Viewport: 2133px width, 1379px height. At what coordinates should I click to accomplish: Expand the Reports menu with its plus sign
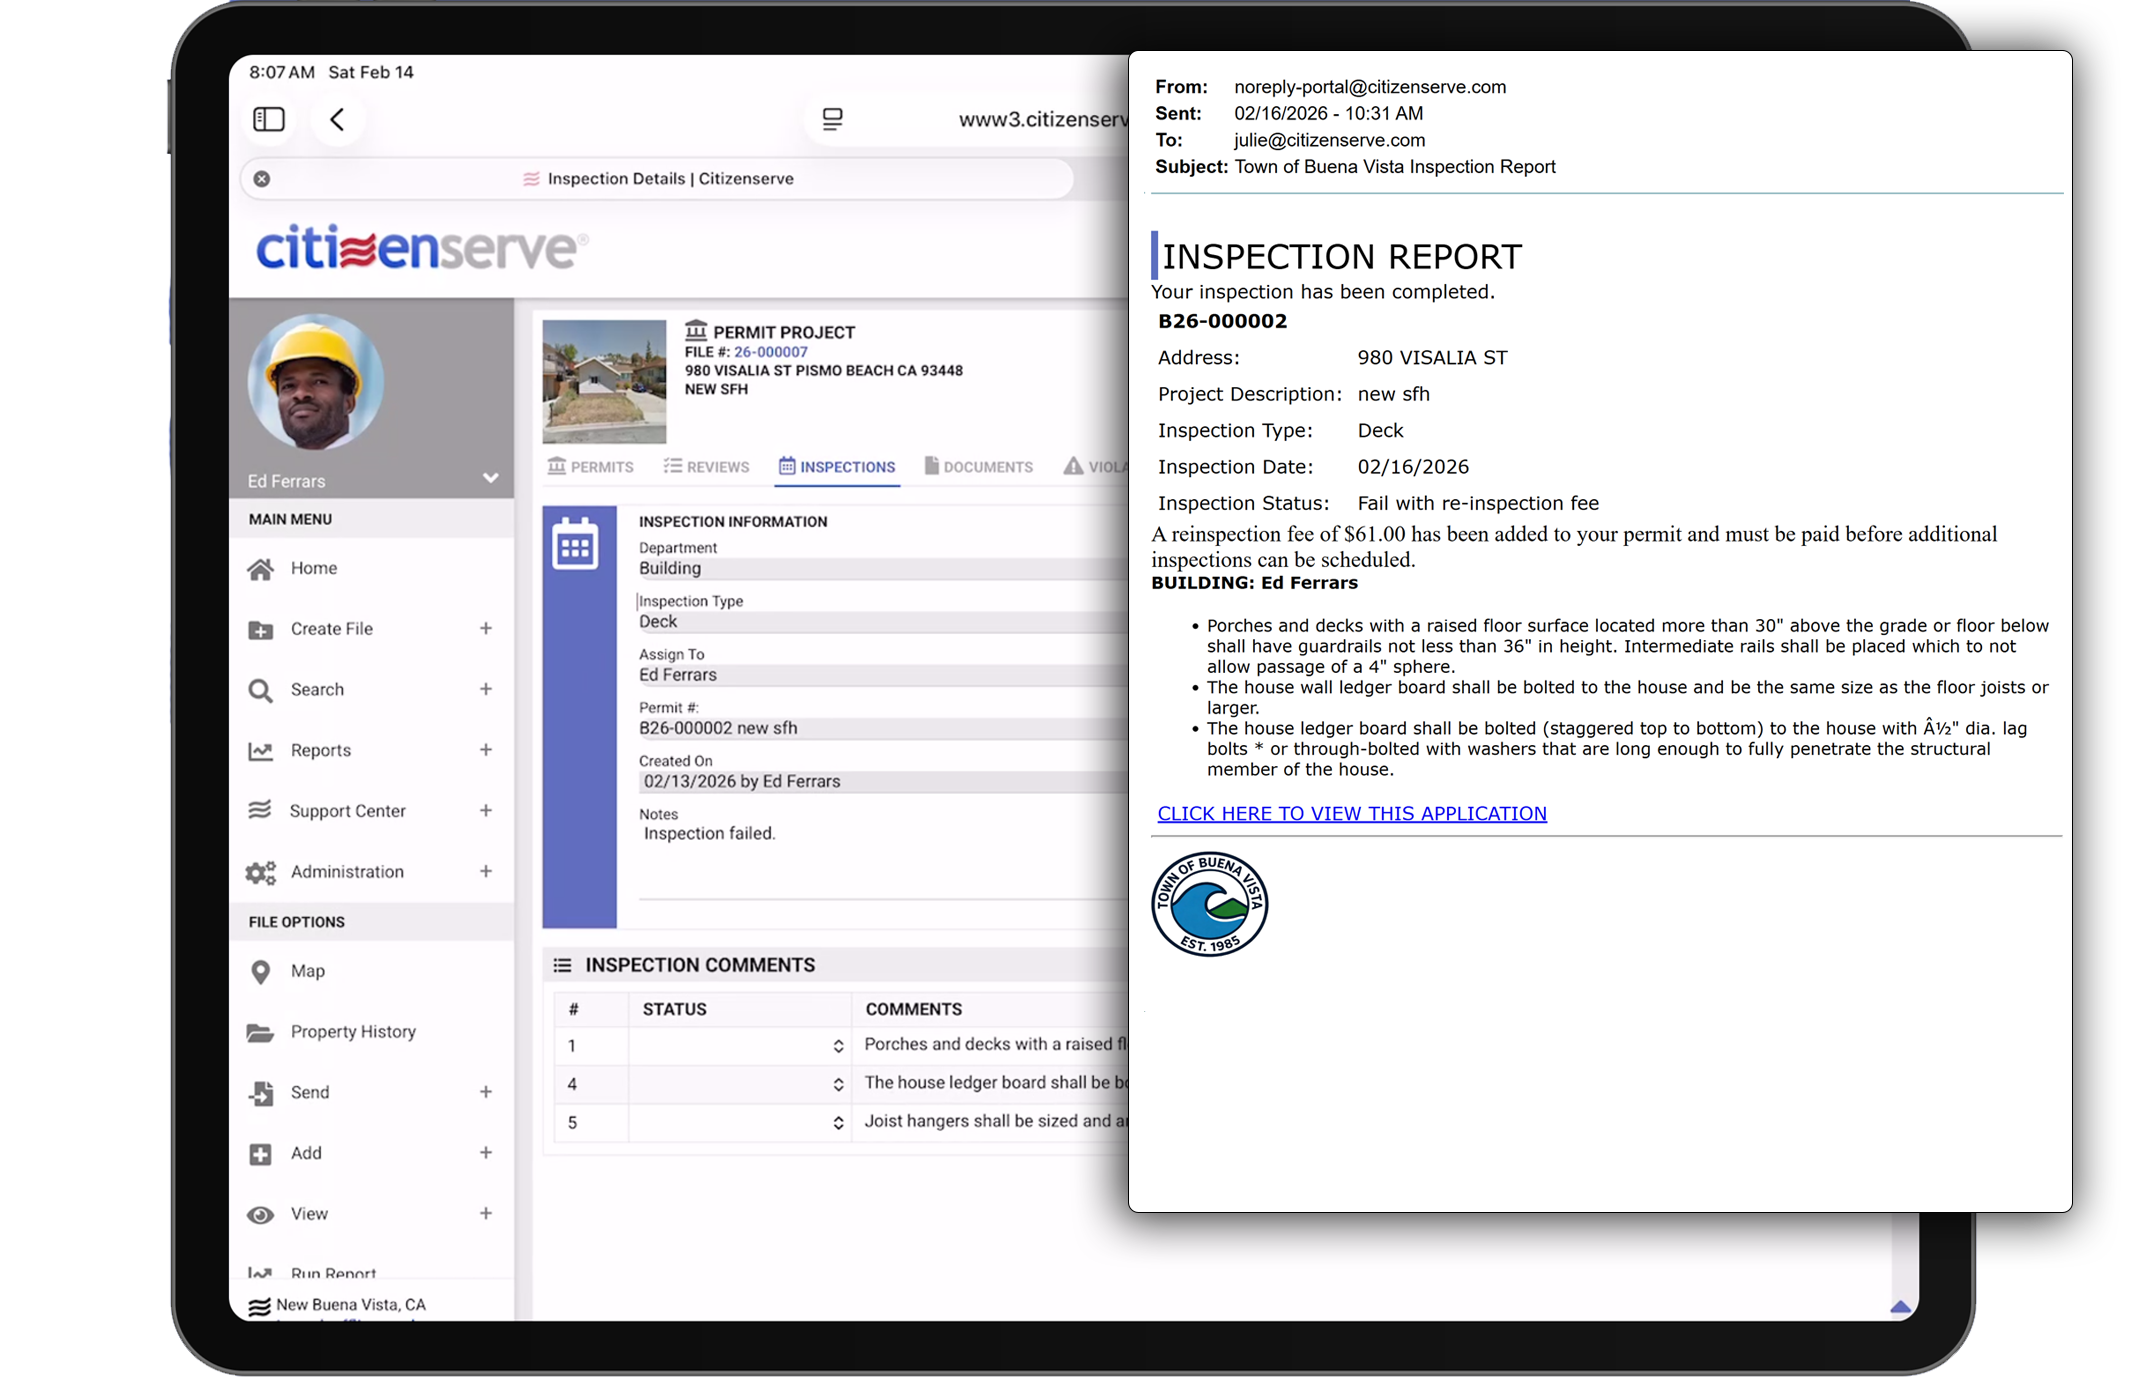pyautogui.click(x=487, y=750)
